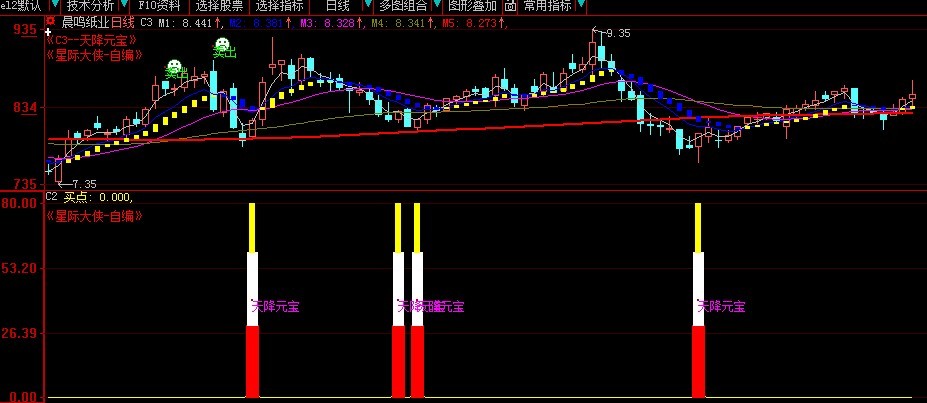Screen dimensions: 927x403
Task: Open the F10资料 tab
Action: (x=160, y=6)
